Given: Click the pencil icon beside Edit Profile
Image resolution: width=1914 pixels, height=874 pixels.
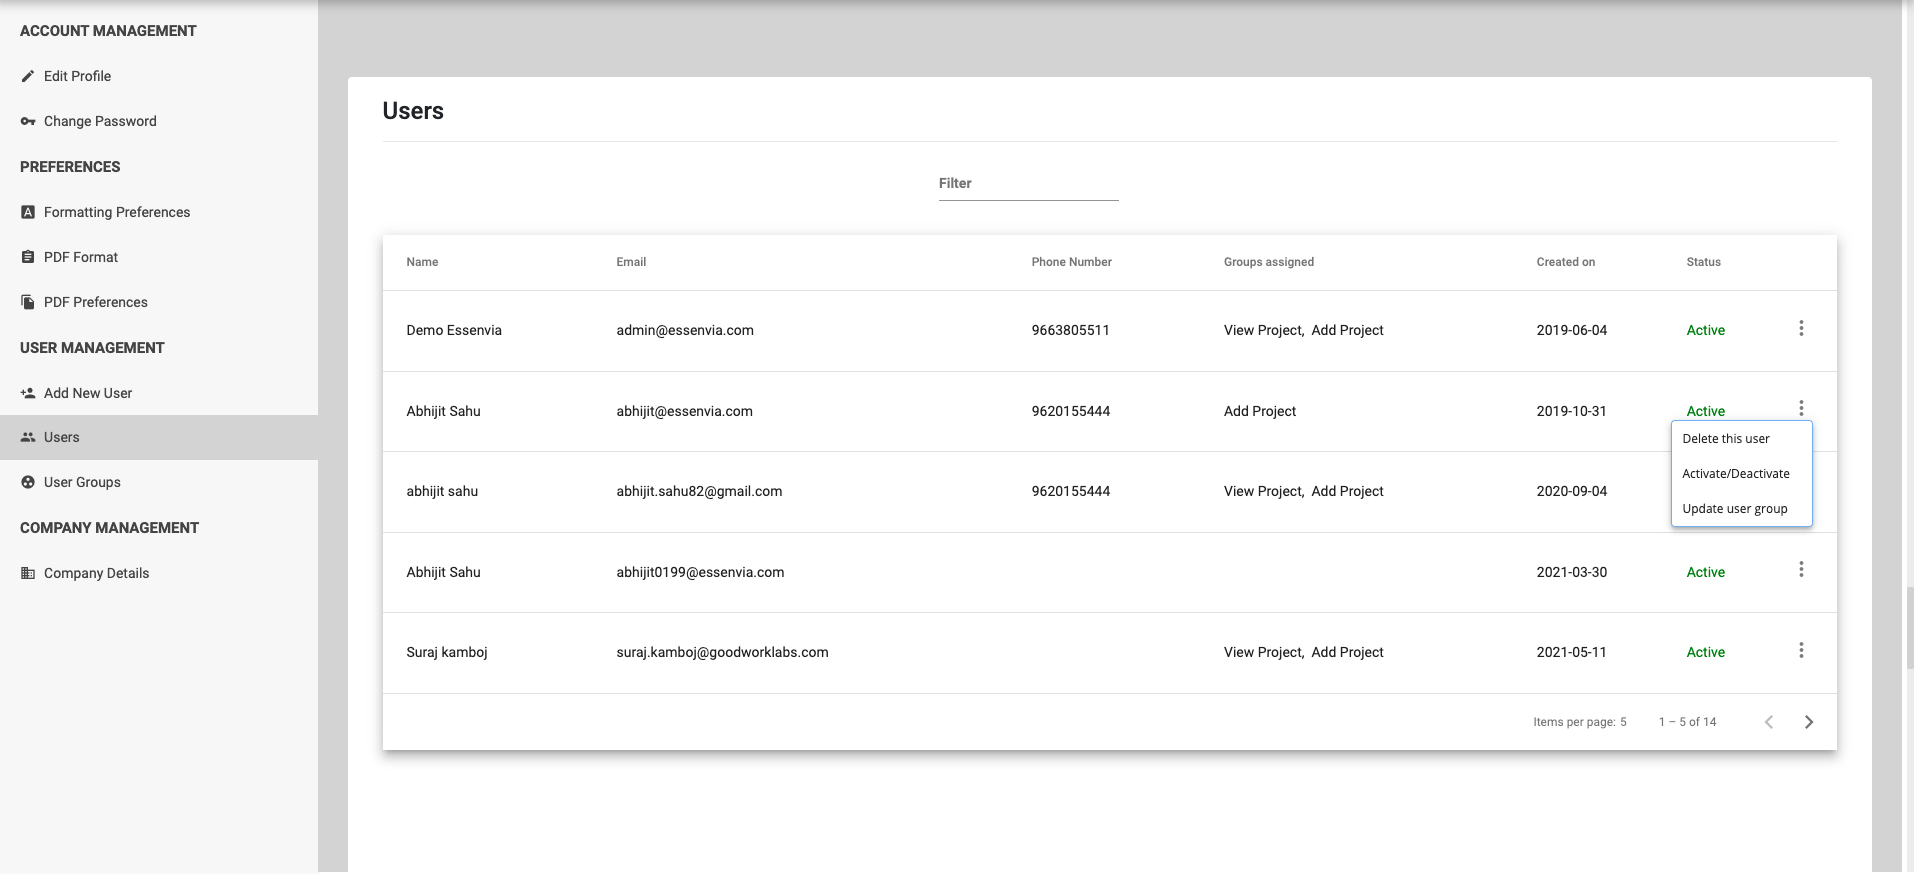Looking at the screenshot, I should click(28, 76).
